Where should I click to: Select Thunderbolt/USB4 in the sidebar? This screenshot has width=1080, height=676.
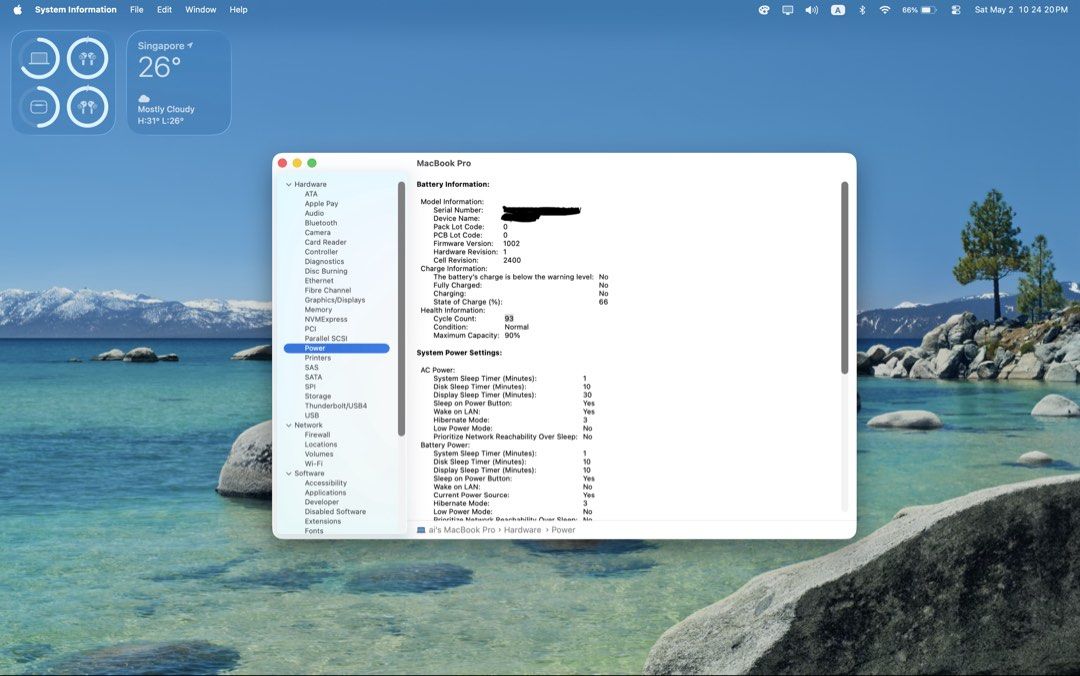pyautogui.click(x=335, y=407)
